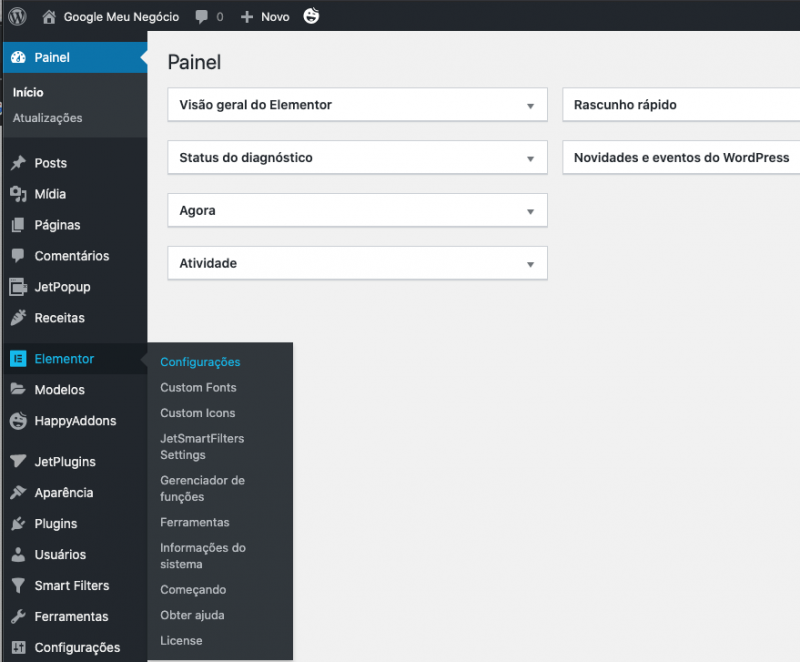Expand the Atividade widget arrow
This screenshot has height=662, width=800.
pyautogui.click(x=531, y=264)
